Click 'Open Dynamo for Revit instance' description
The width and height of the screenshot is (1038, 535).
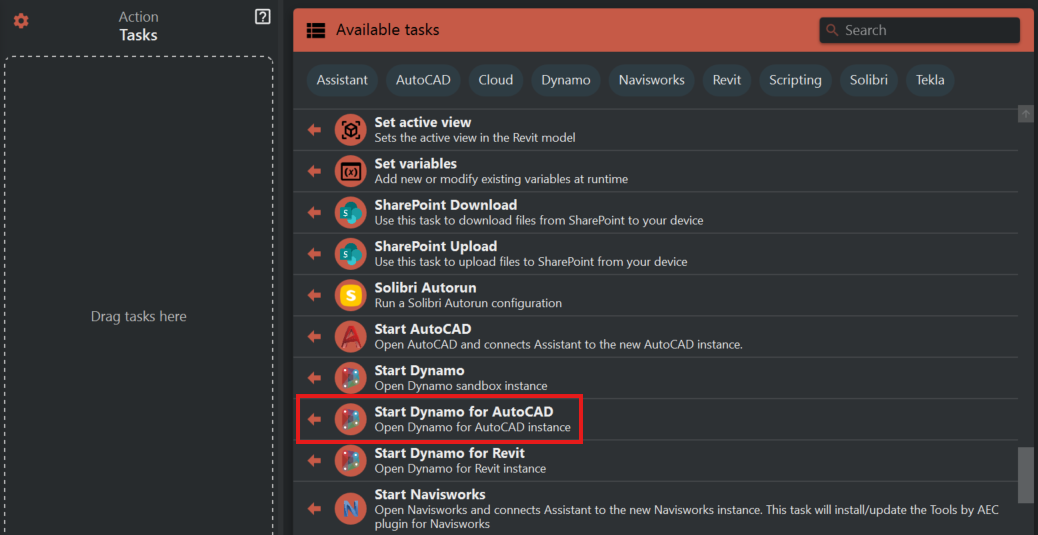[x=460, y=468]
